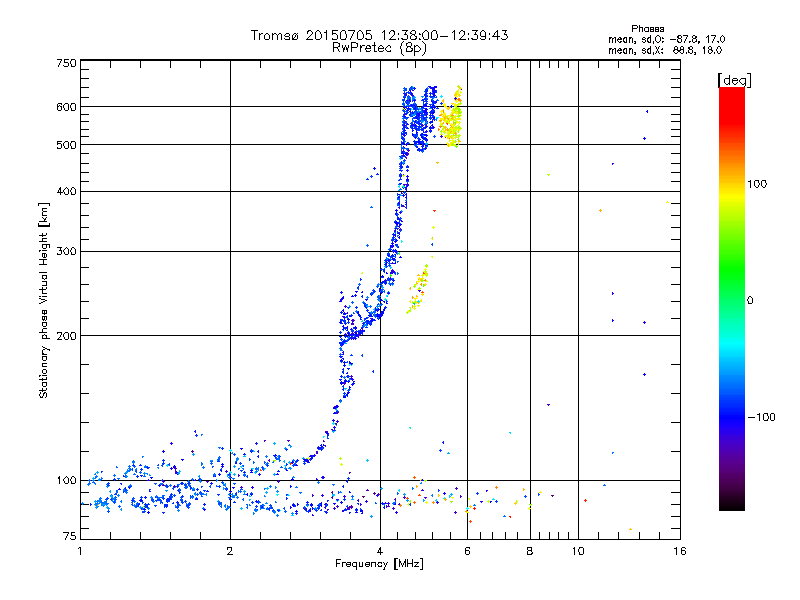Click the plot title 'Tromsø 20150705 12:38:00-12:39:43'
800x600 pixels.
click(379, 35)
